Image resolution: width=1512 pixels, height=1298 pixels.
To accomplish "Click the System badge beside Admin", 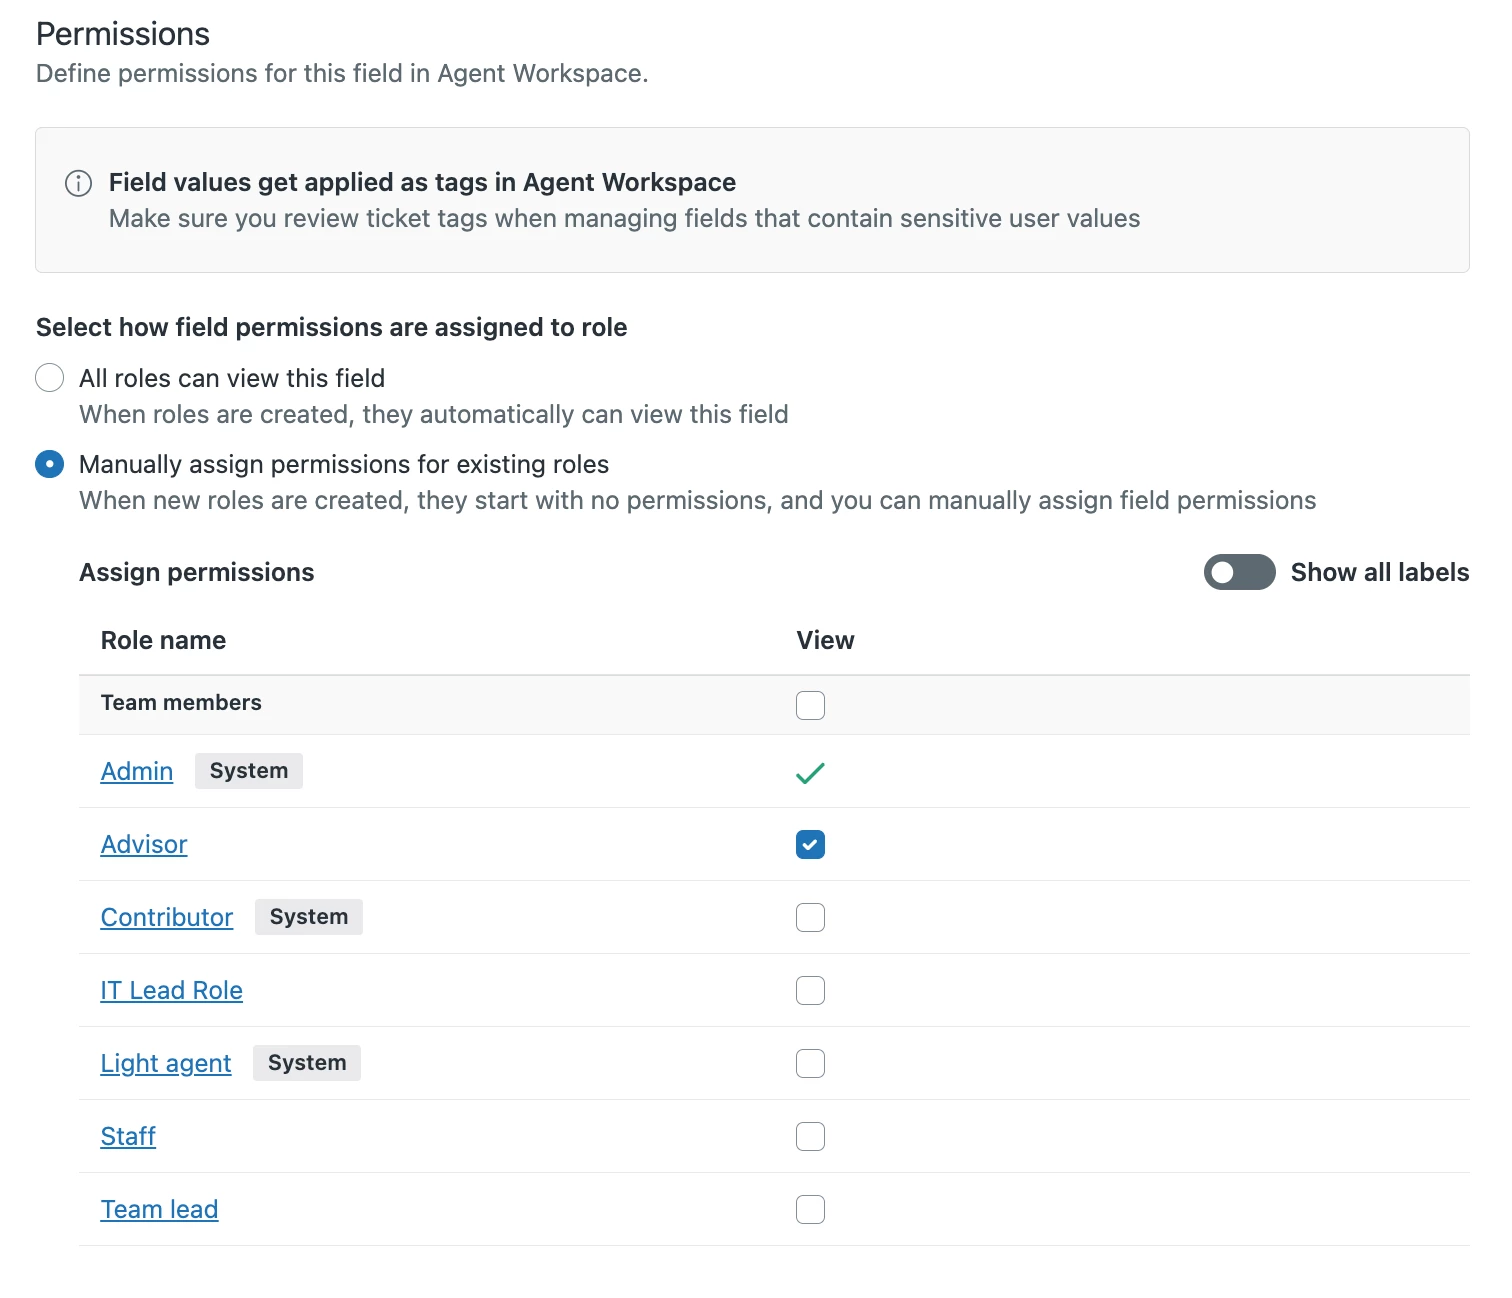I will 249,771.
